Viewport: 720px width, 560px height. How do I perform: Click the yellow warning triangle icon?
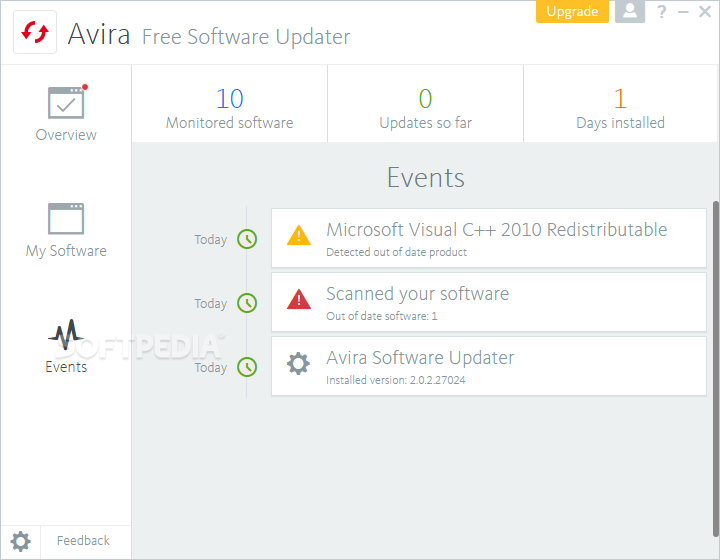[299, 235]
